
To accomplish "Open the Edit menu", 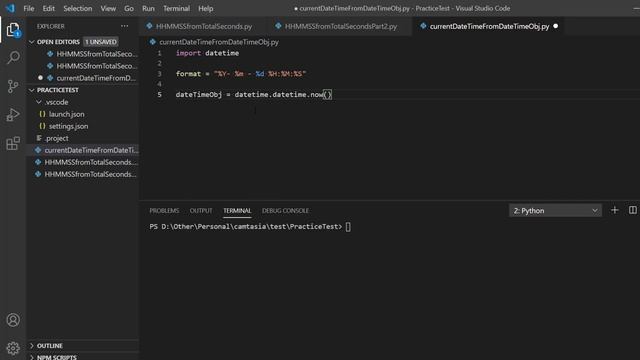I will [x=49, y=8].
